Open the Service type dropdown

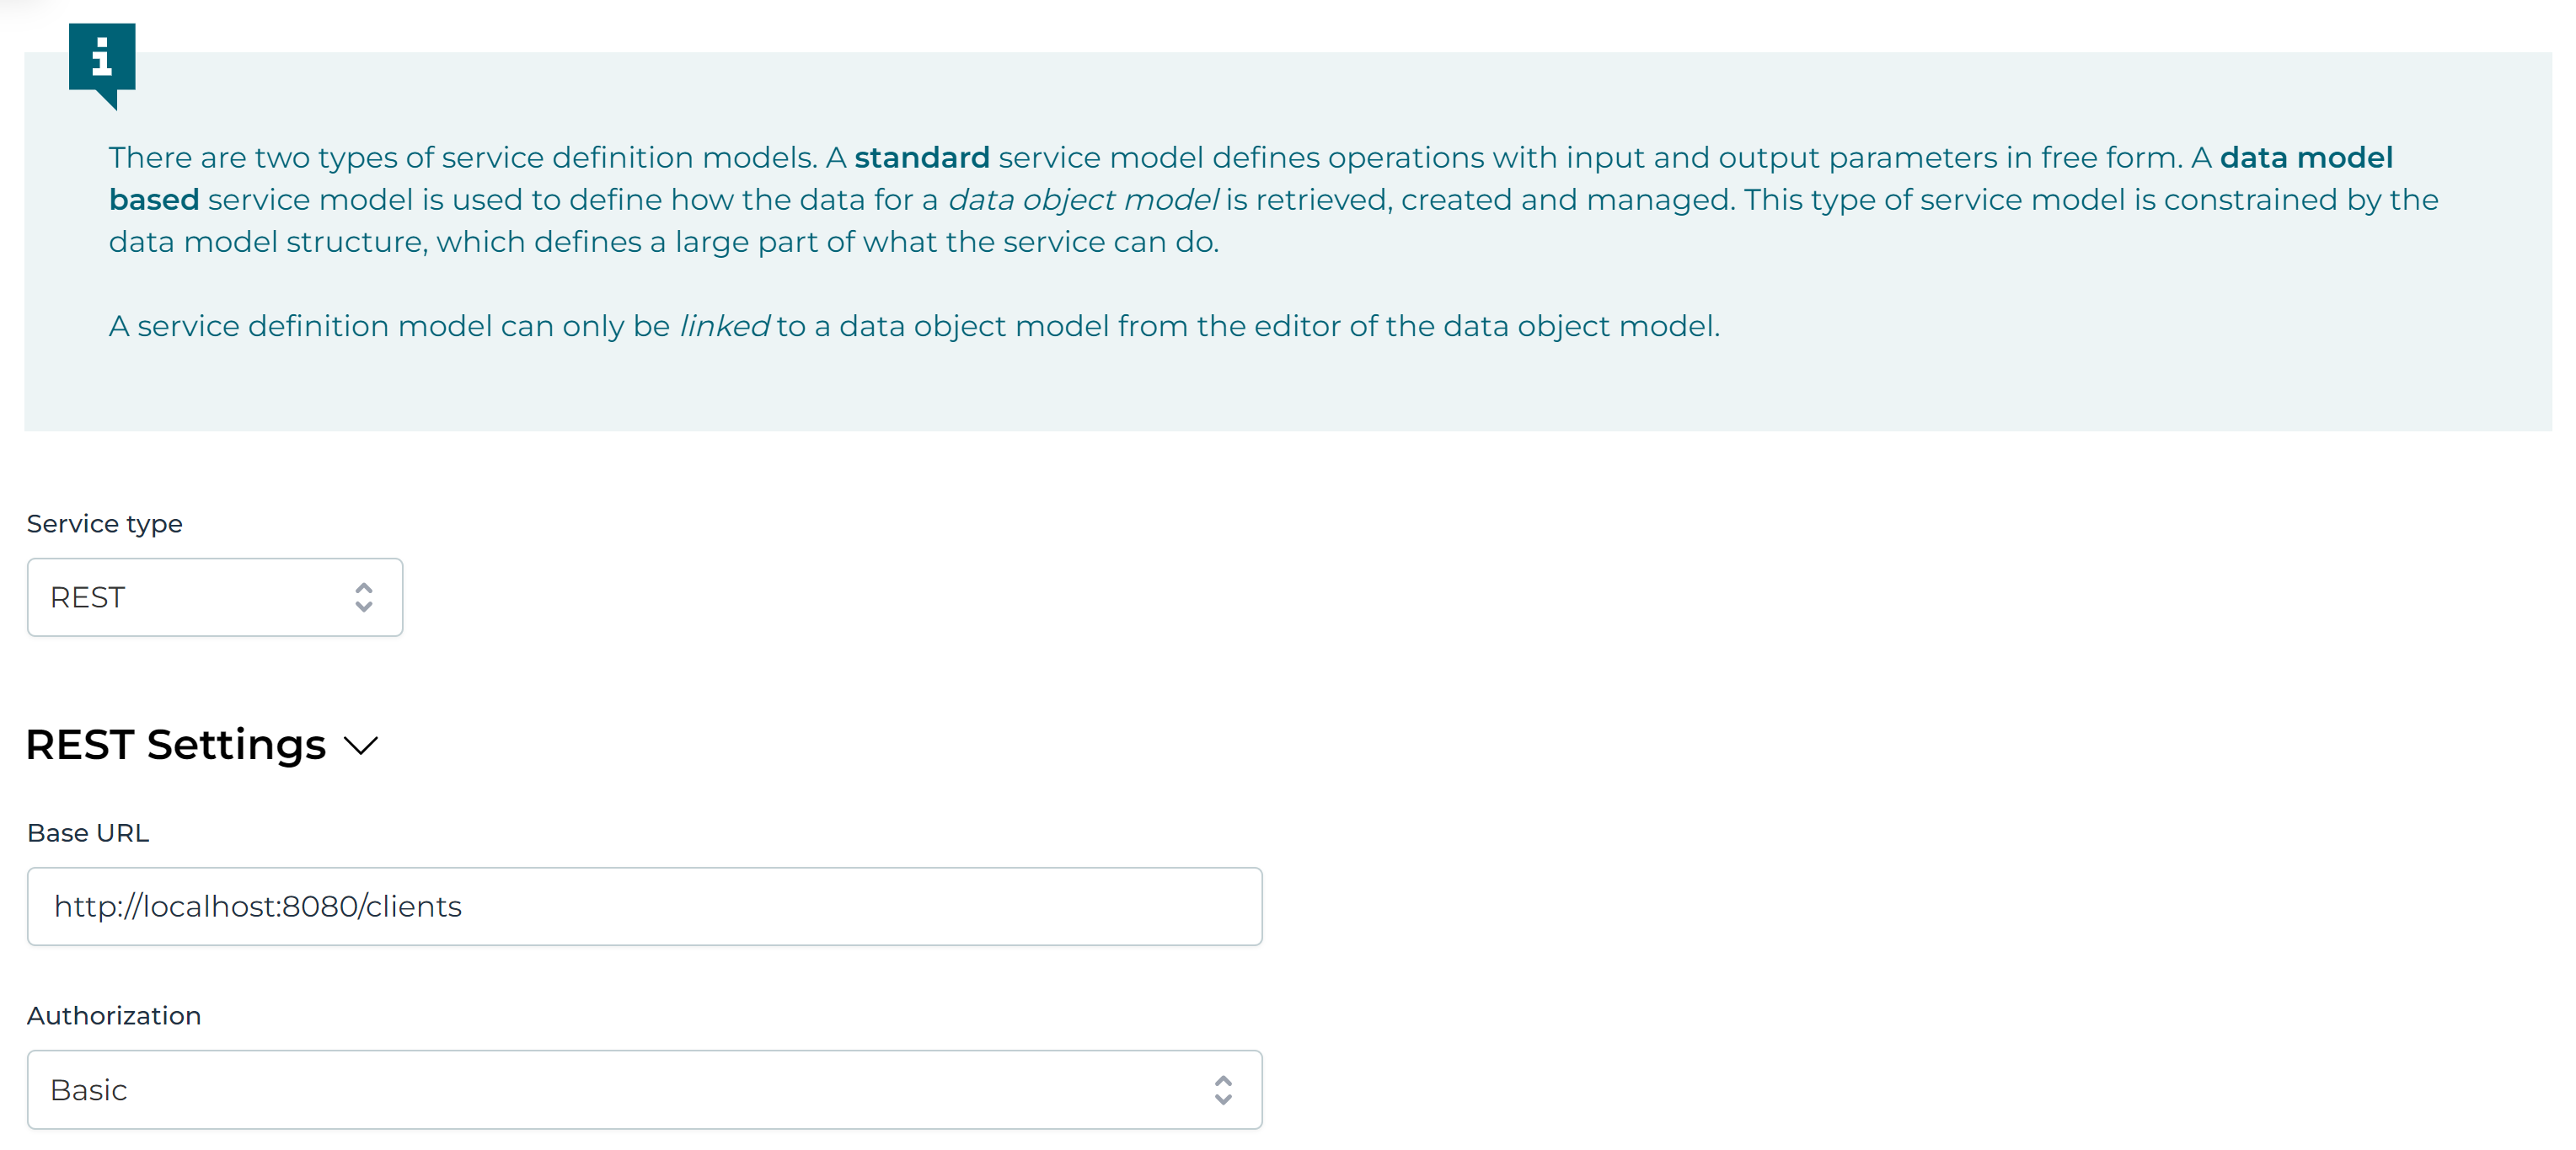click(214, 597)
